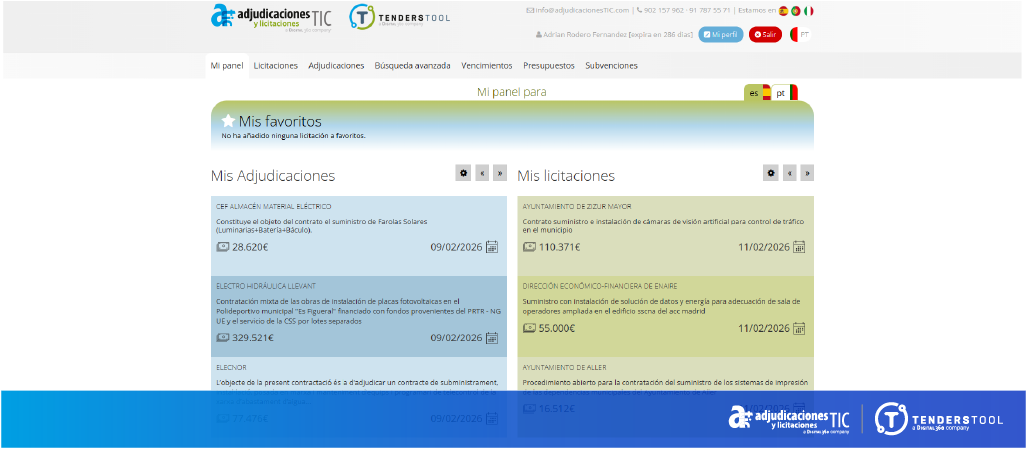This screenshot has width=1027, height=449.
Task: Click calendar icon beside 09/02/2026 for 28.620€
Action: pos(492,247)
